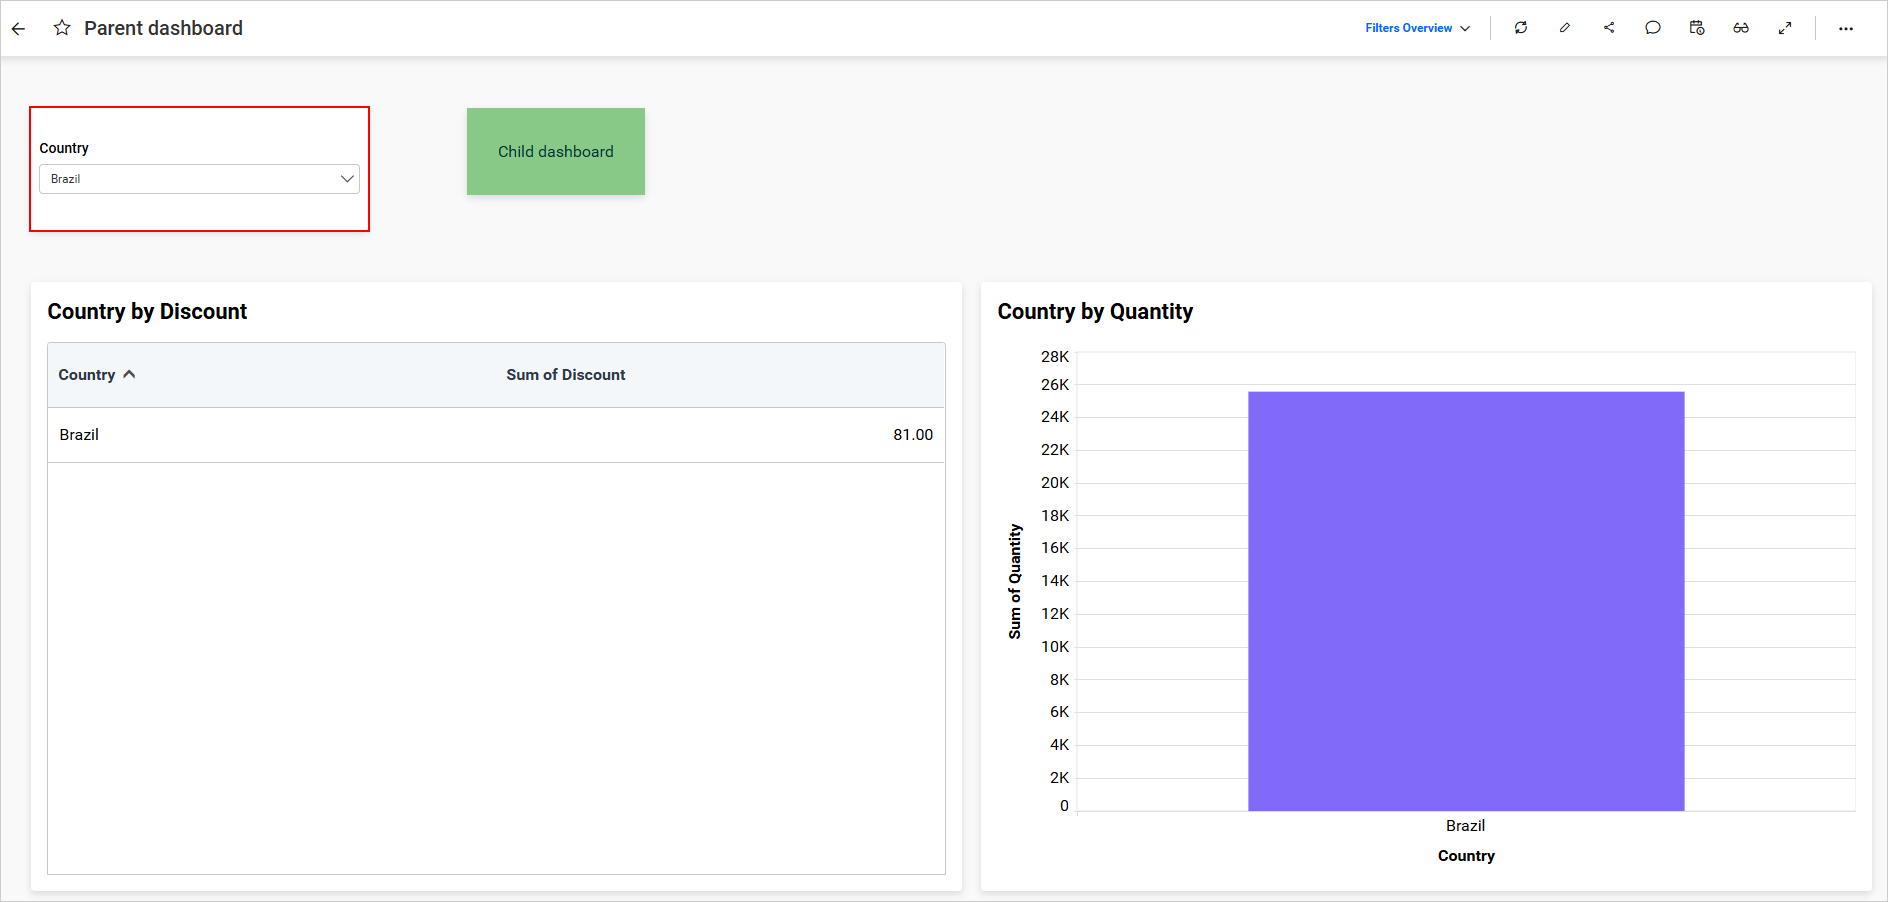This screenshot has height=902, width=1888.
Task: Navigate back using the back arrow
Action: pyautogui.click(x=18, y=28)
